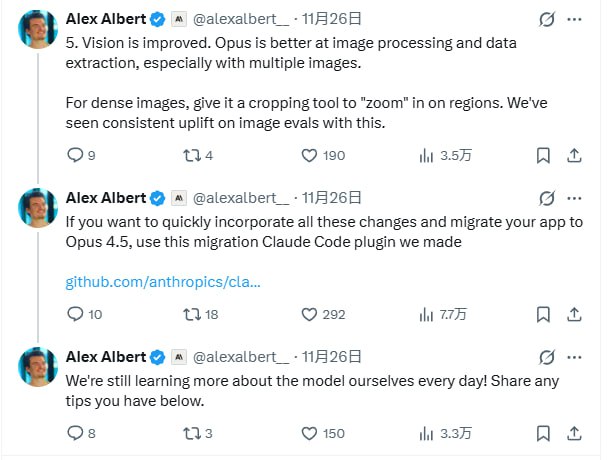Retweet the tweet with 18 reposts
The width and height of the screenshot is (607, 460).
pyautogui.click(x=192, y=314)
